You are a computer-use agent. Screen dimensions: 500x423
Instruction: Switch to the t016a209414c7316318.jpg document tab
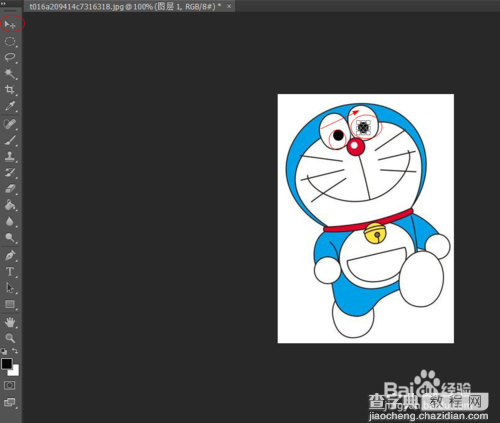click(125, 6)
